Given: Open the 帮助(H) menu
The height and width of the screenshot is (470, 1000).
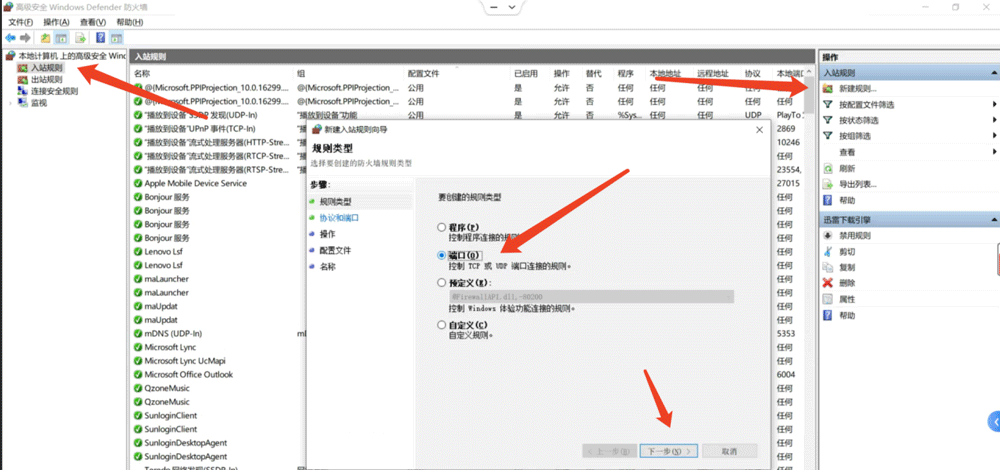Looking at the screenshot, I should 130,22.
